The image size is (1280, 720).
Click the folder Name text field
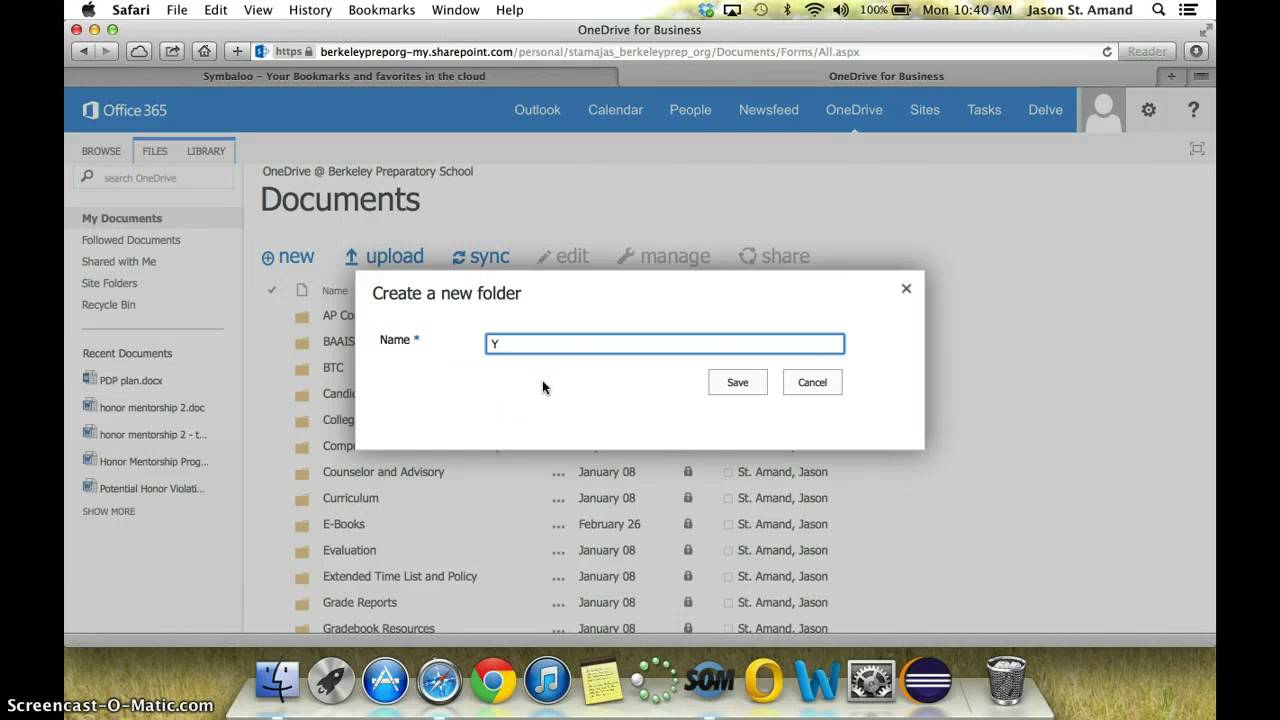pyautogui.click(x=665, y=344)
